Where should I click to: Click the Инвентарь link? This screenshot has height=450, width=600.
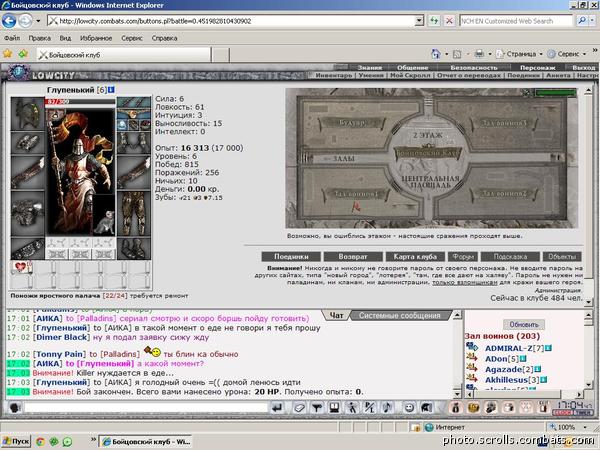333,75
